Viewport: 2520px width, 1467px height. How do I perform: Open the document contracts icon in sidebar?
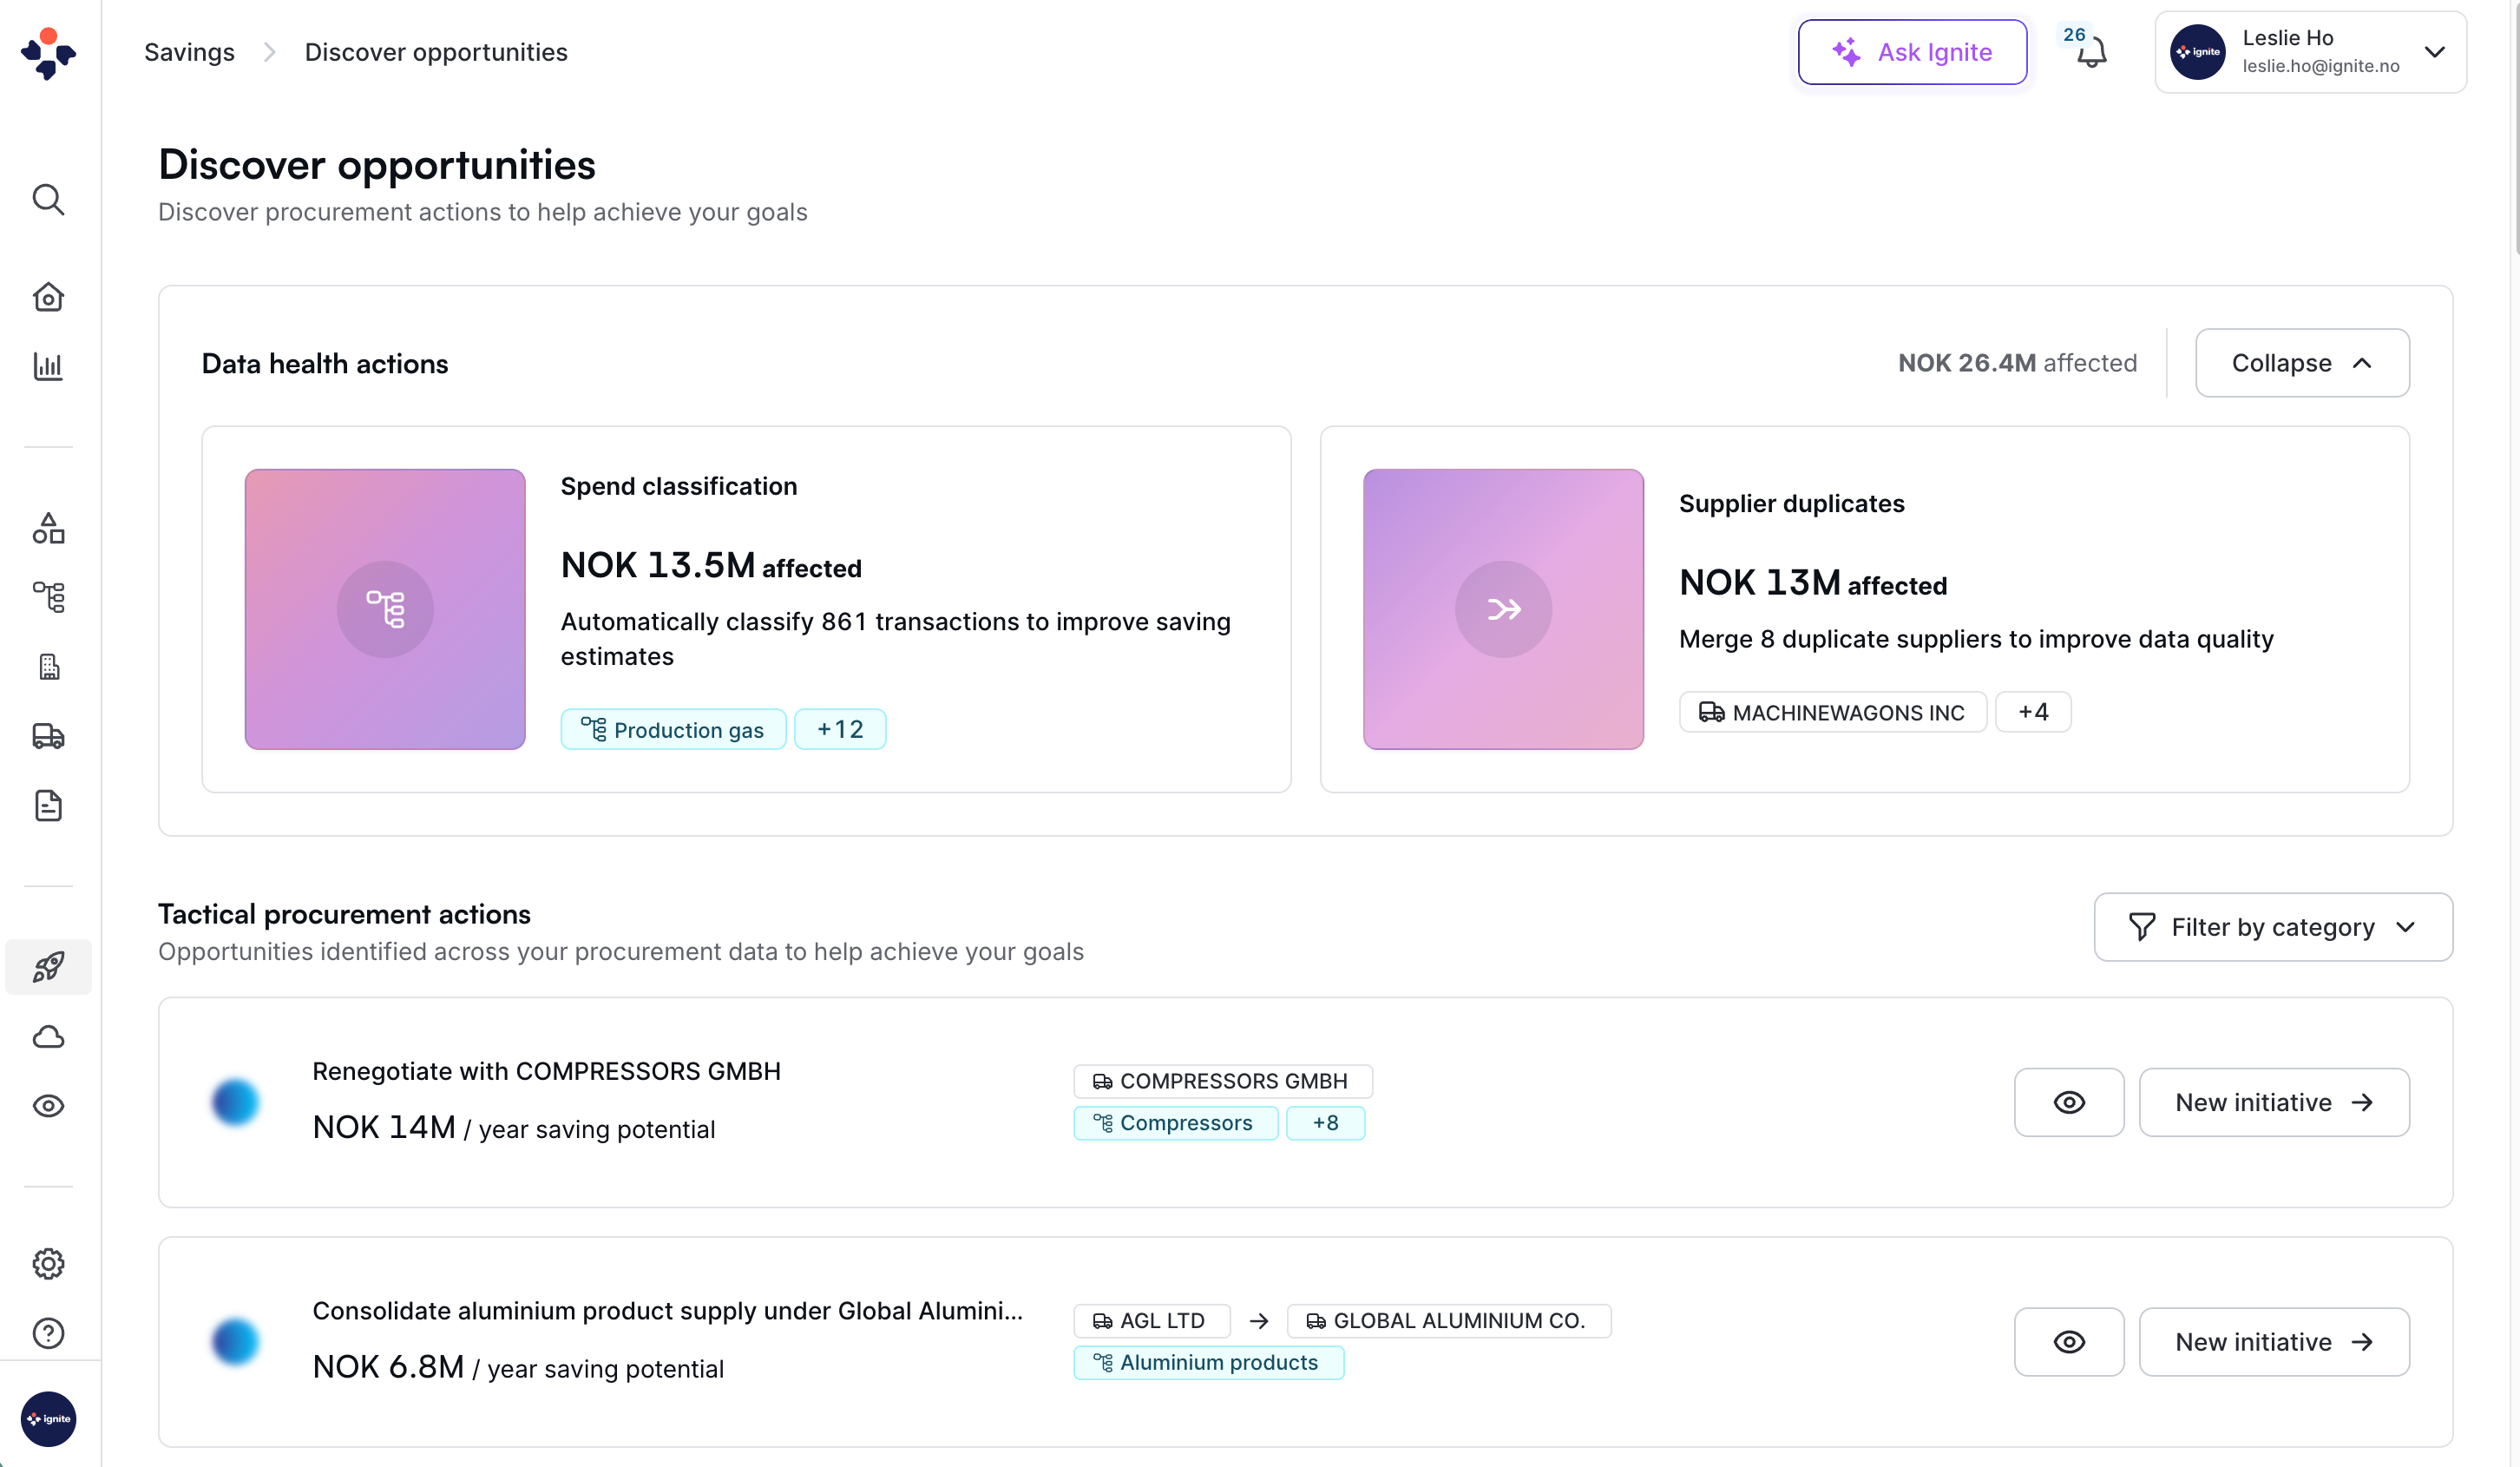coord(48,805)
